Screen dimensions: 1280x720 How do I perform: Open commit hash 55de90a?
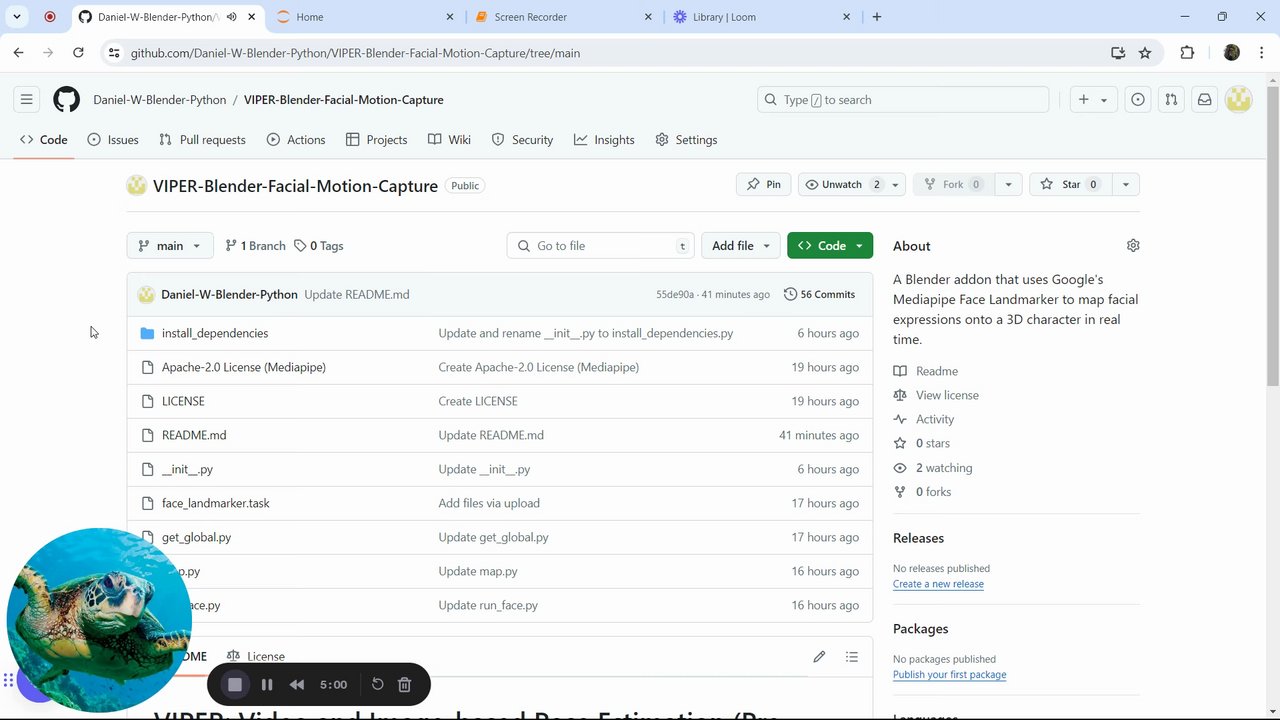pyautogui.click(x=675, y=294)
